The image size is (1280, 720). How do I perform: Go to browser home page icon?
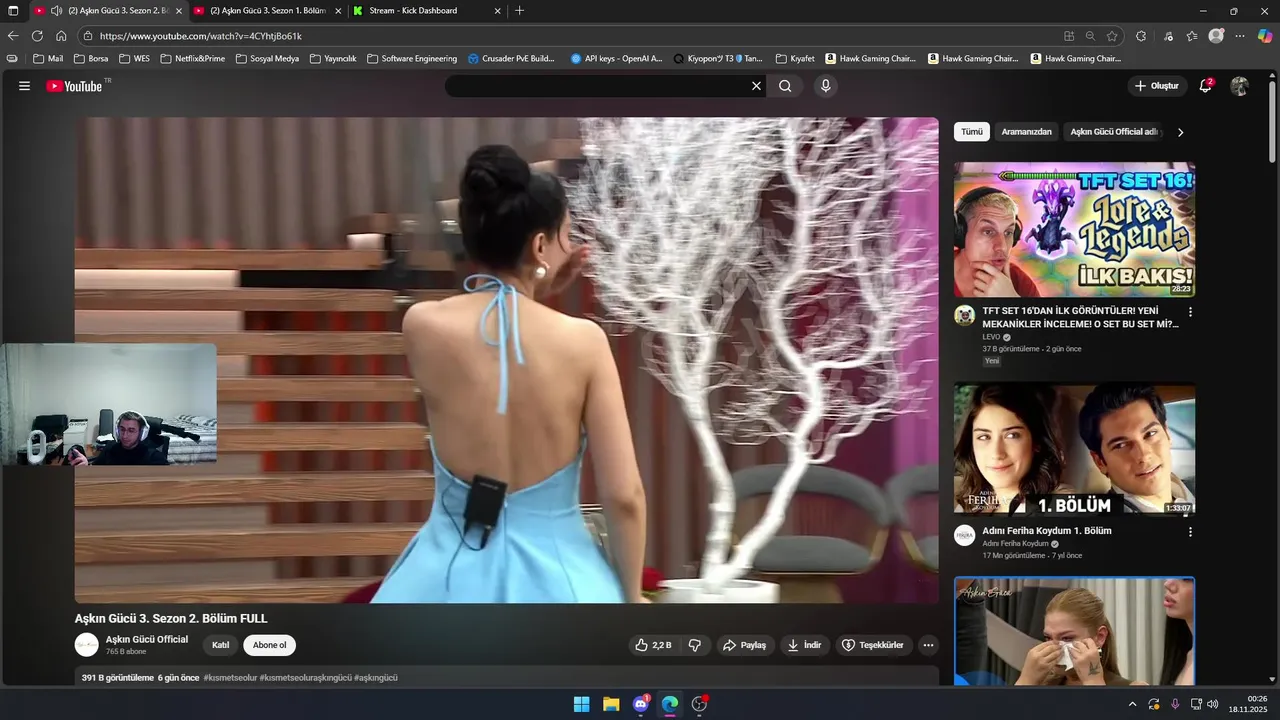click(x=61, y=36)
